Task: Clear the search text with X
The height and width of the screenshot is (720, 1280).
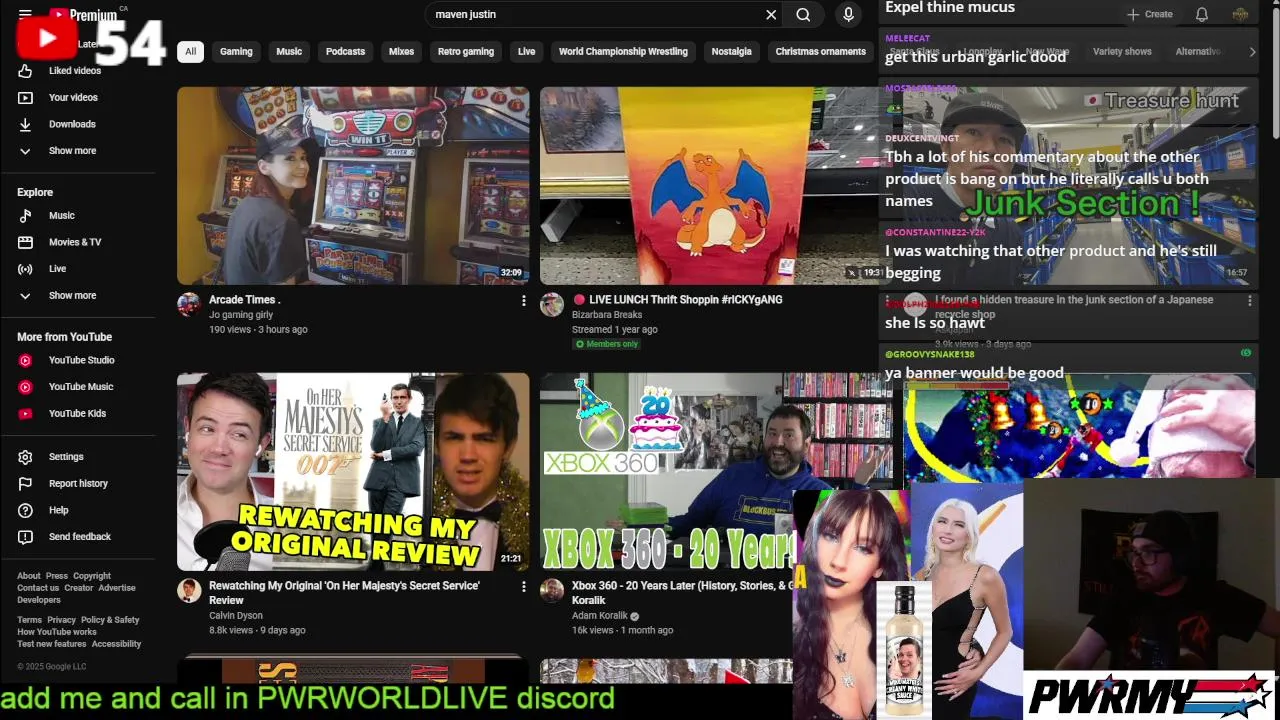Action: click(x=771, y=14)
